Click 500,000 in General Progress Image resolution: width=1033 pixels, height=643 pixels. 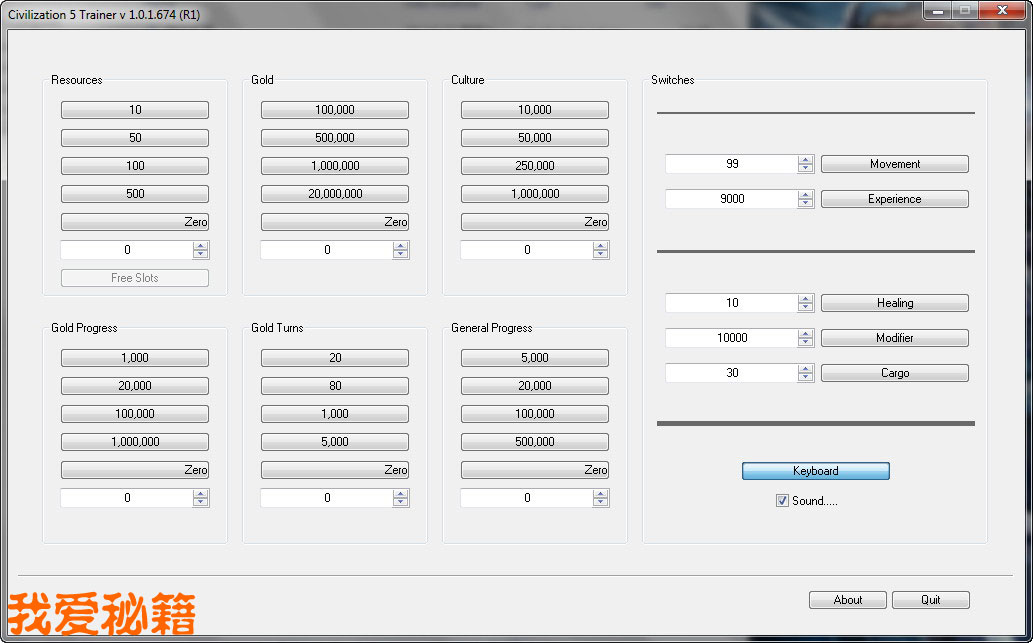click(x=534, y=442)
